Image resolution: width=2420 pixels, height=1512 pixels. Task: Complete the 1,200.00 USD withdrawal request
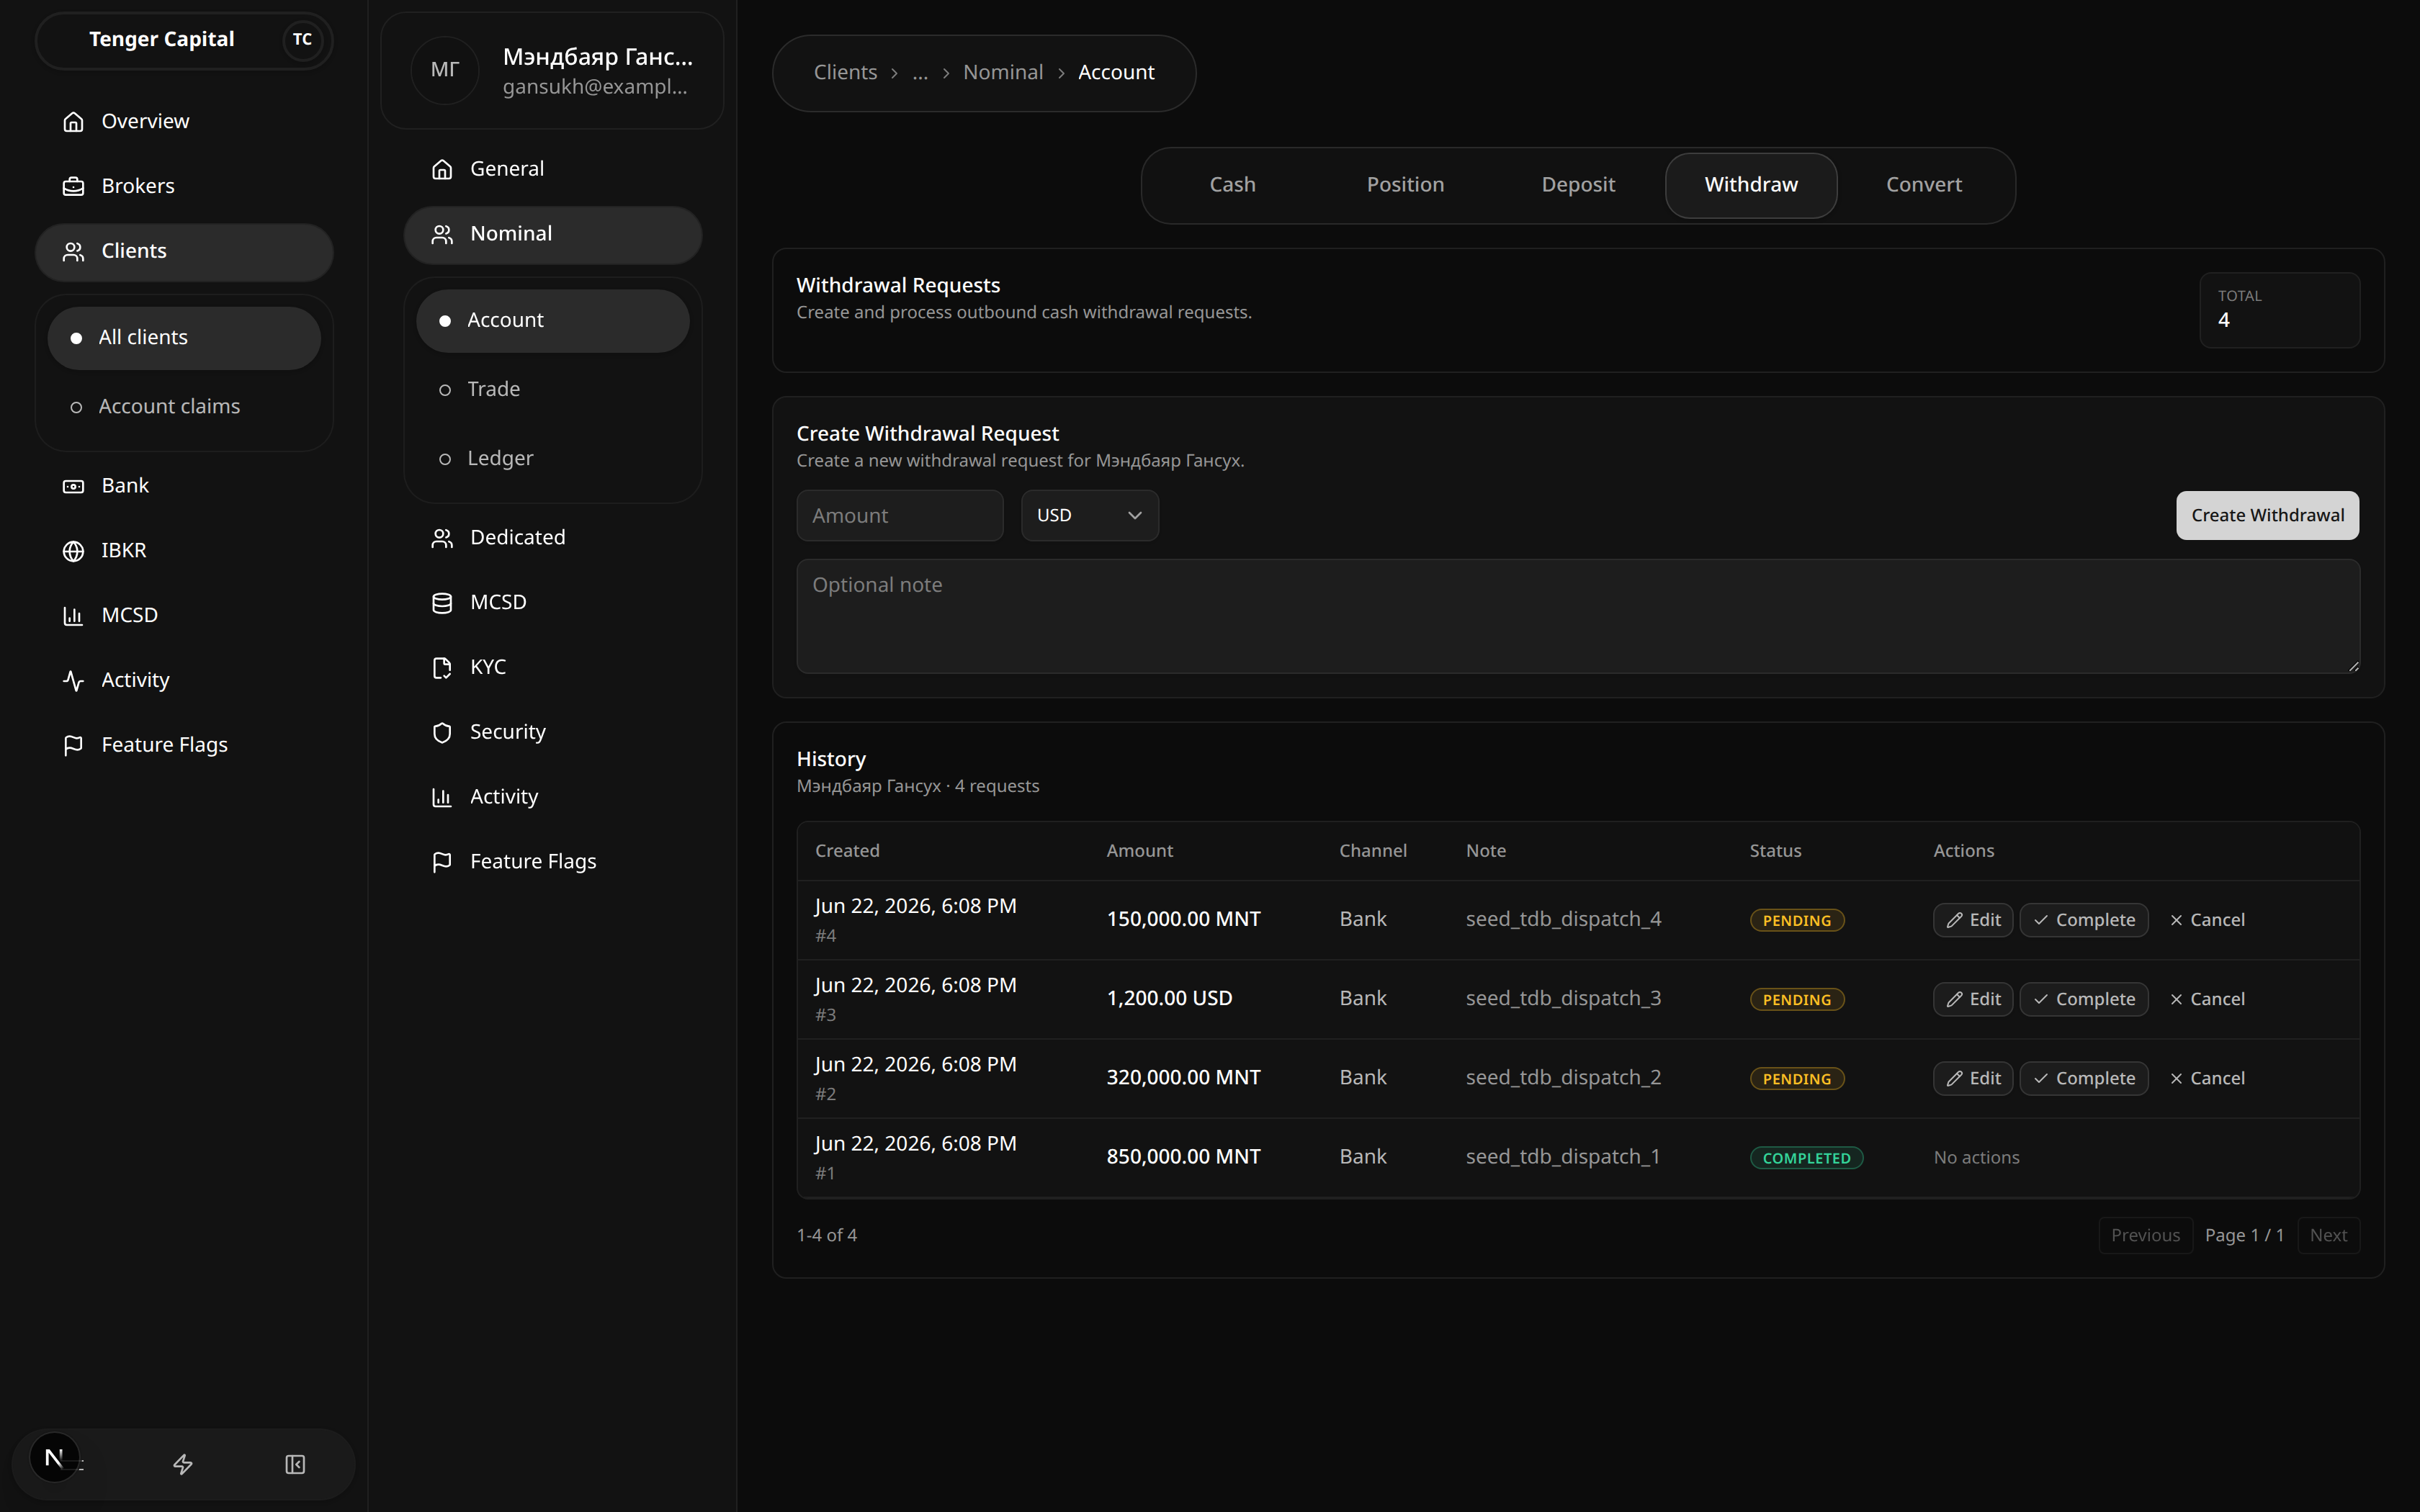pyautogui.click(x=2084, y=999)
